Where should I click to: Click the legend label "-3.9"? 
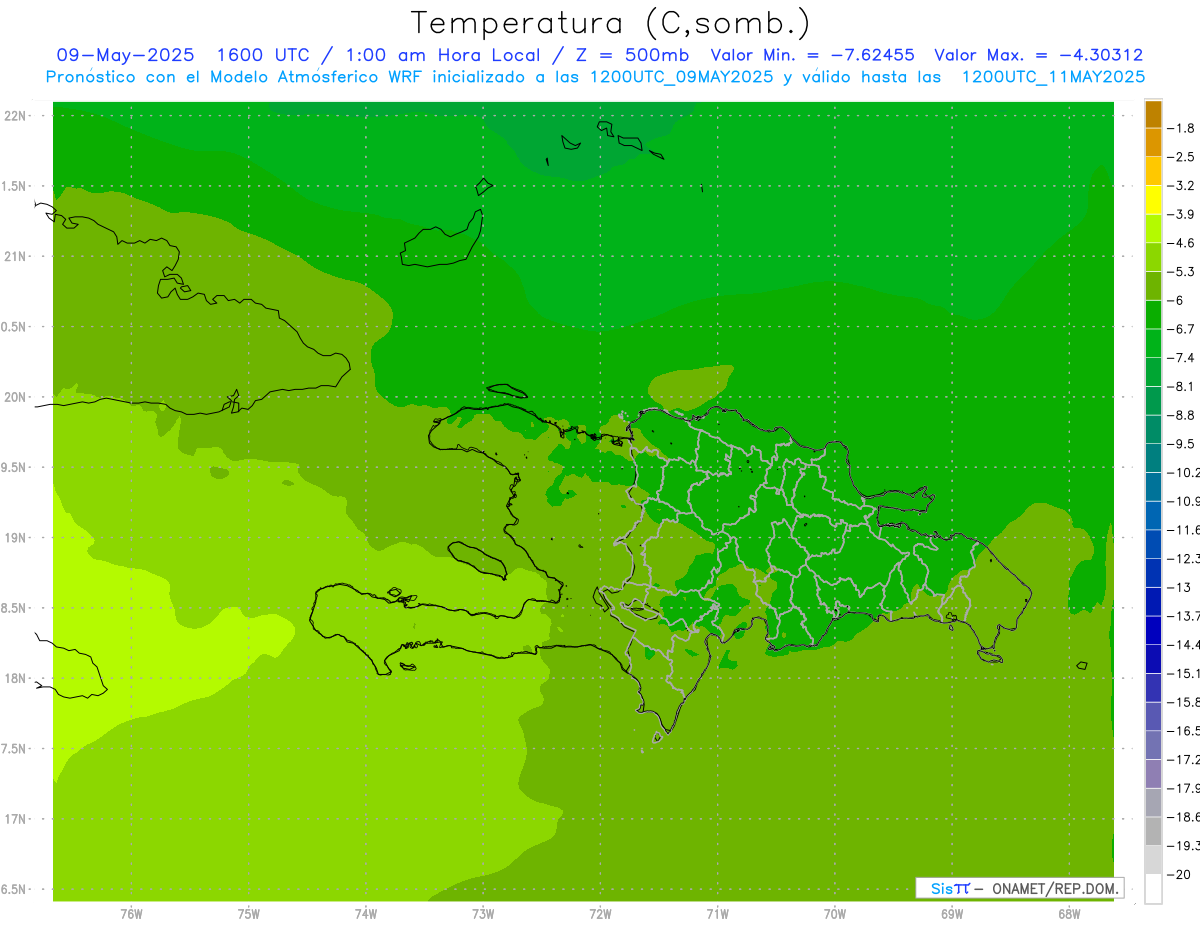(x=1183, y=214)
